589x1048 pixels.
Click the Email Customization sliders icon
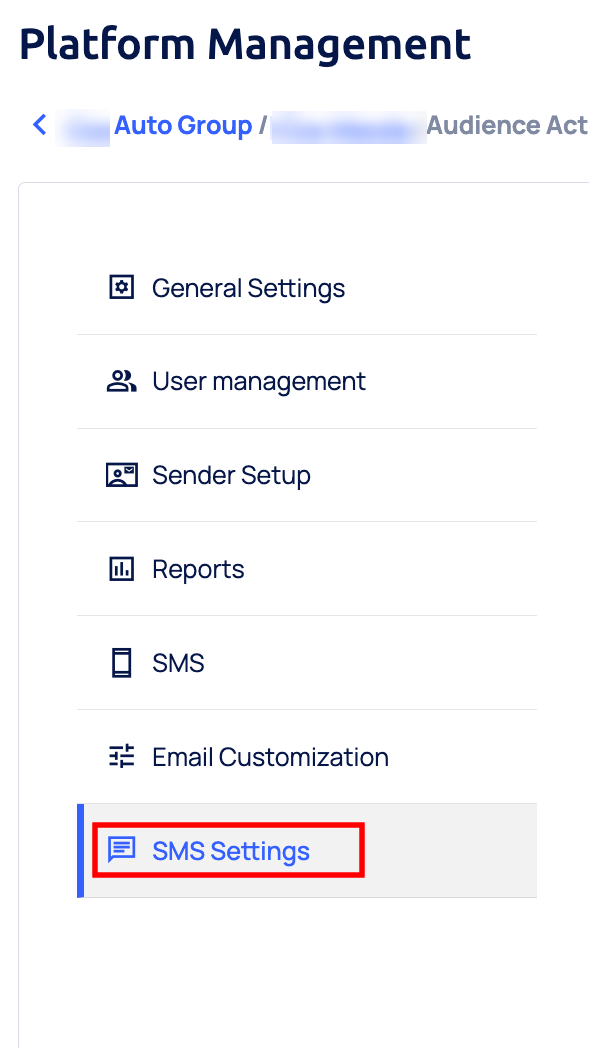click(121, 756)
